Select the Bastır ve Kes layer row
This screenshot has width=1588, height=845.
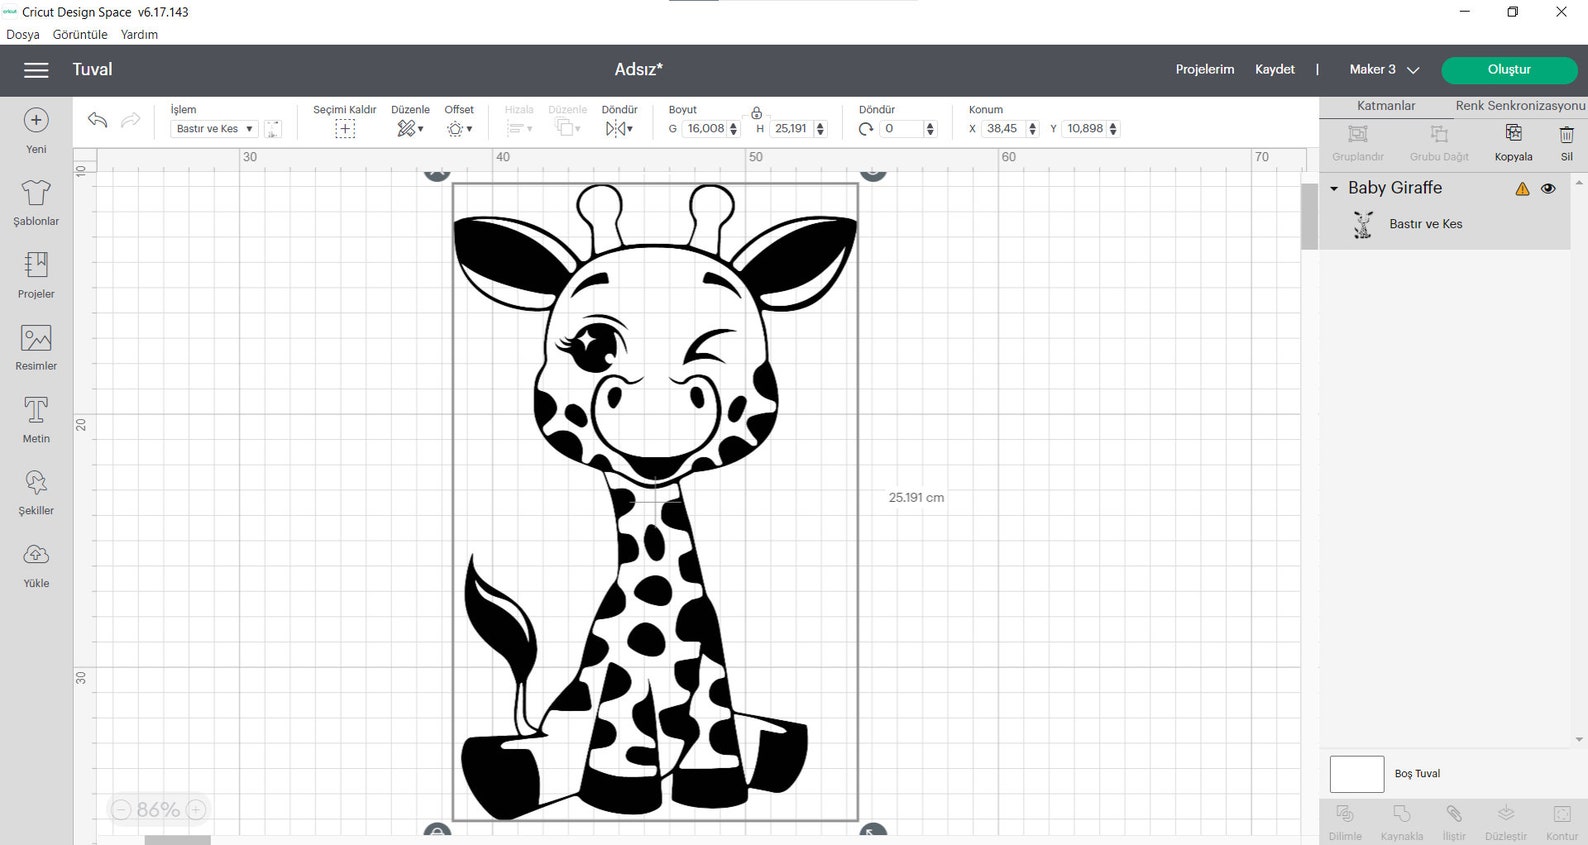(1446, 225)
